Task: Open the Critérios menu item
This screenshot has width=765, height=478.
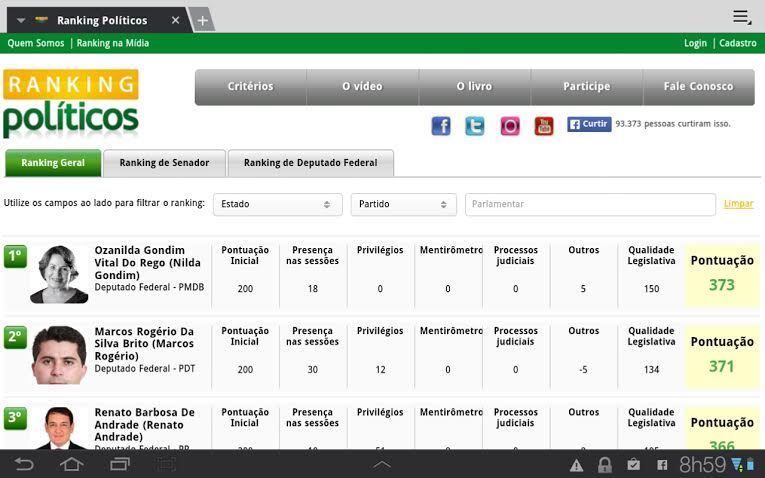Action: [x=250, y=87]
